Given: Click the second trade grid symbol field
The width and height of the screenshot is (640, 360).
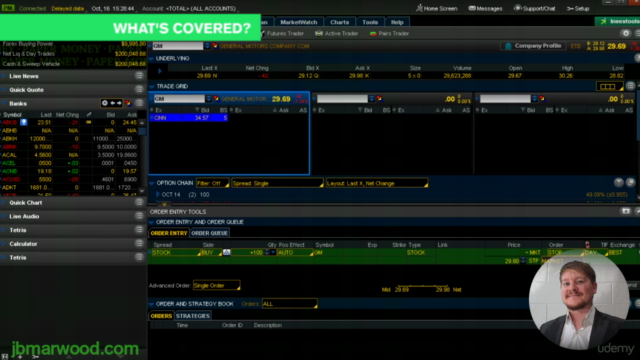Looking at the screenshot, I should [x=342, y=99].
